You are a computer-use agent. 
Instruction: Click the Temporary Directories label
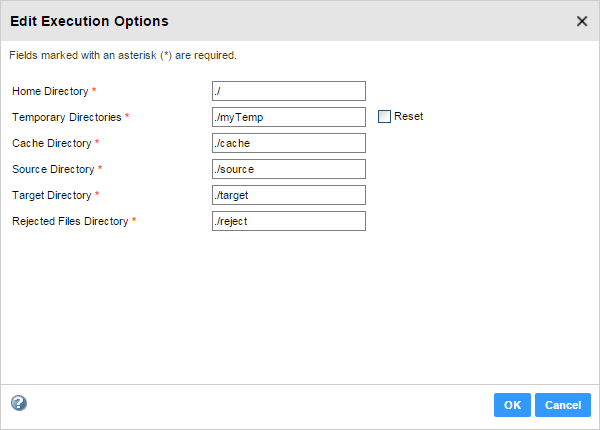[x=66, y=118]
